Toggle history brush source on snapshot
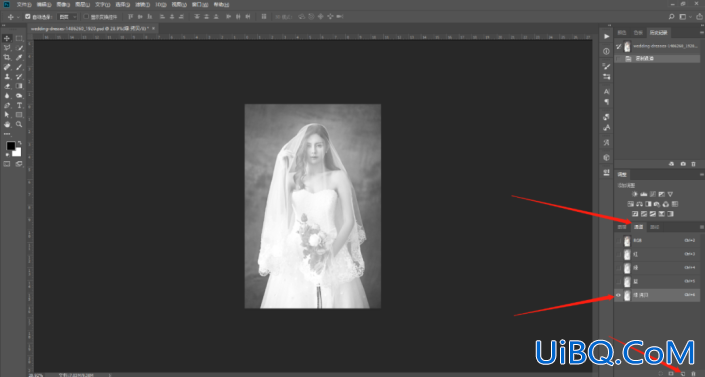 619,46
